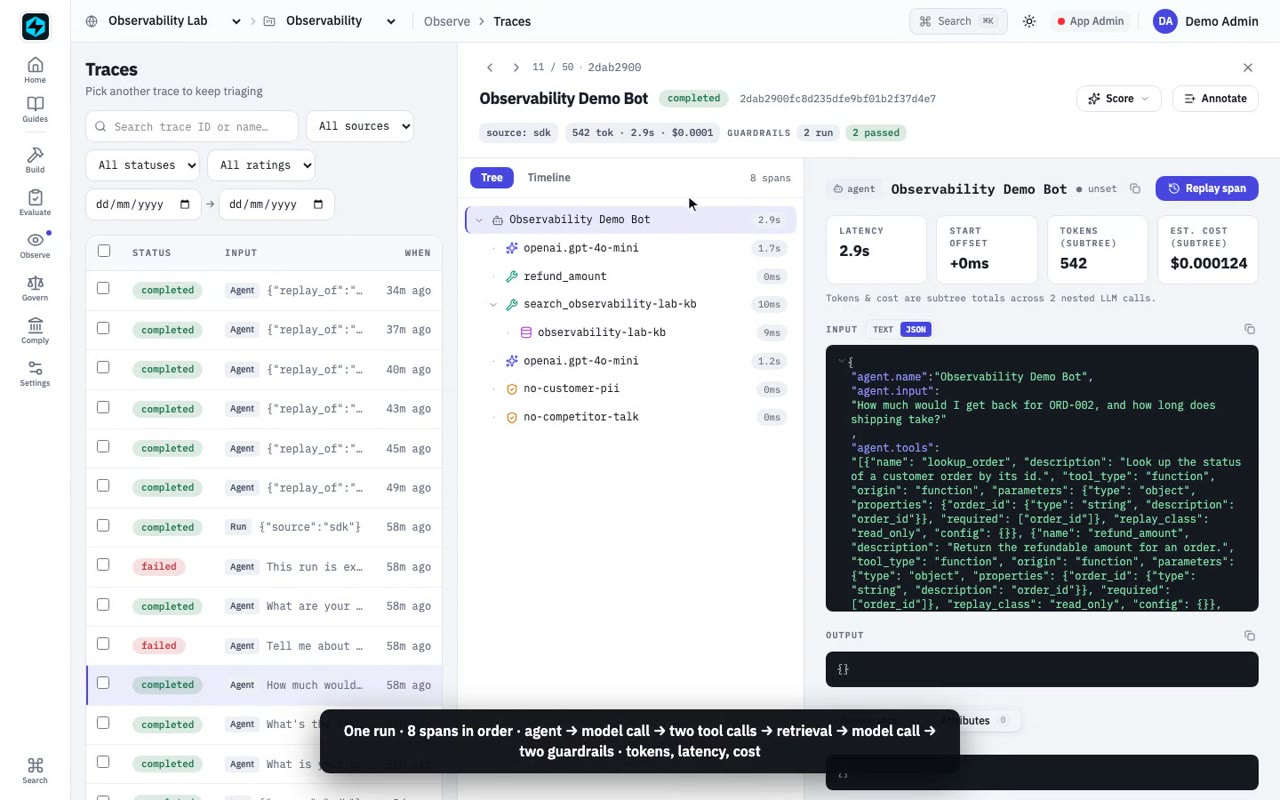Image resolution: width=1280 pixels, height=800 pixels.
Task: Open Build from the sidebar
Action: [35, 160]
